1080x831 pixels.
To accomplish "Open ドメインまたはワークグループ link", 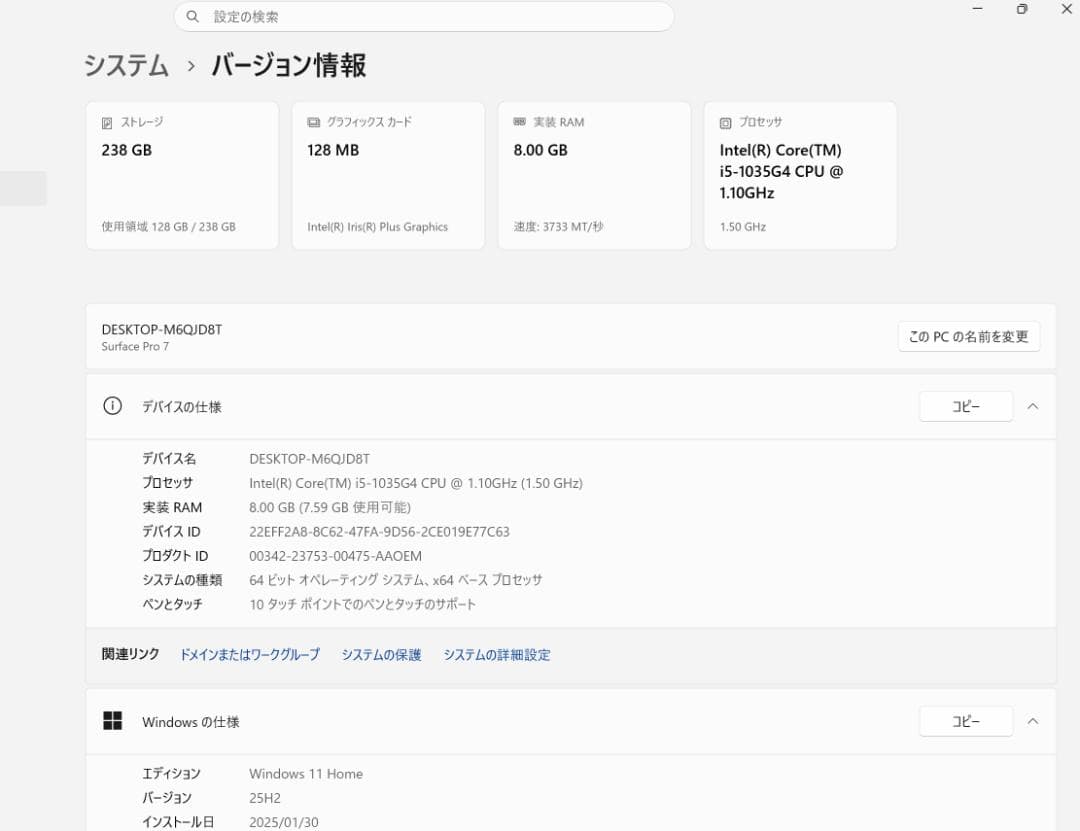I will [x=249, y=655].
